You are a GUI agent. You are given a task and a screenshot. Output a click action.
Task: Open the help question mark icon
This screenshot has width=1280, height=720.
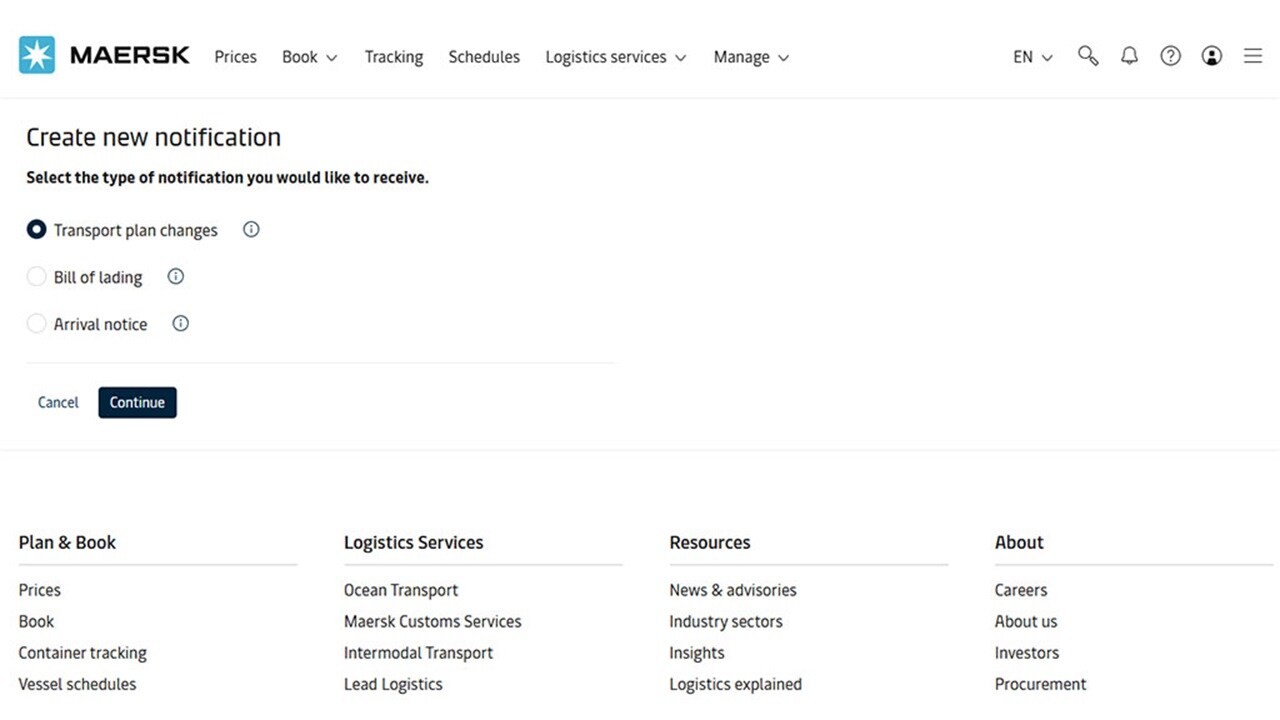coord(1170,56)
